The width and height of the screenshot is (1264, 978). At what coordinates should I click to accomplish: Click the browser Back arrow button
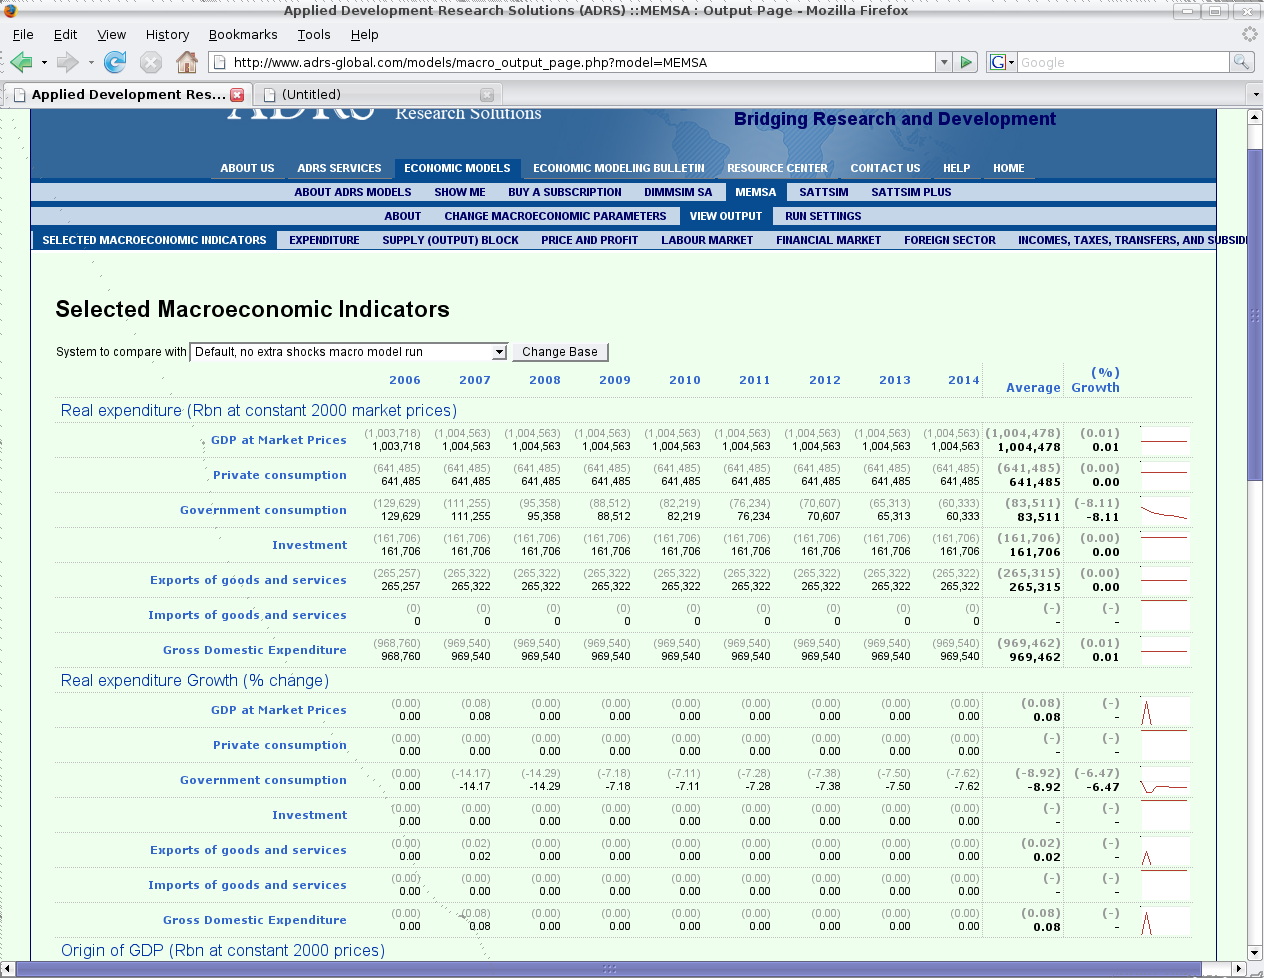tap(21, 63)
